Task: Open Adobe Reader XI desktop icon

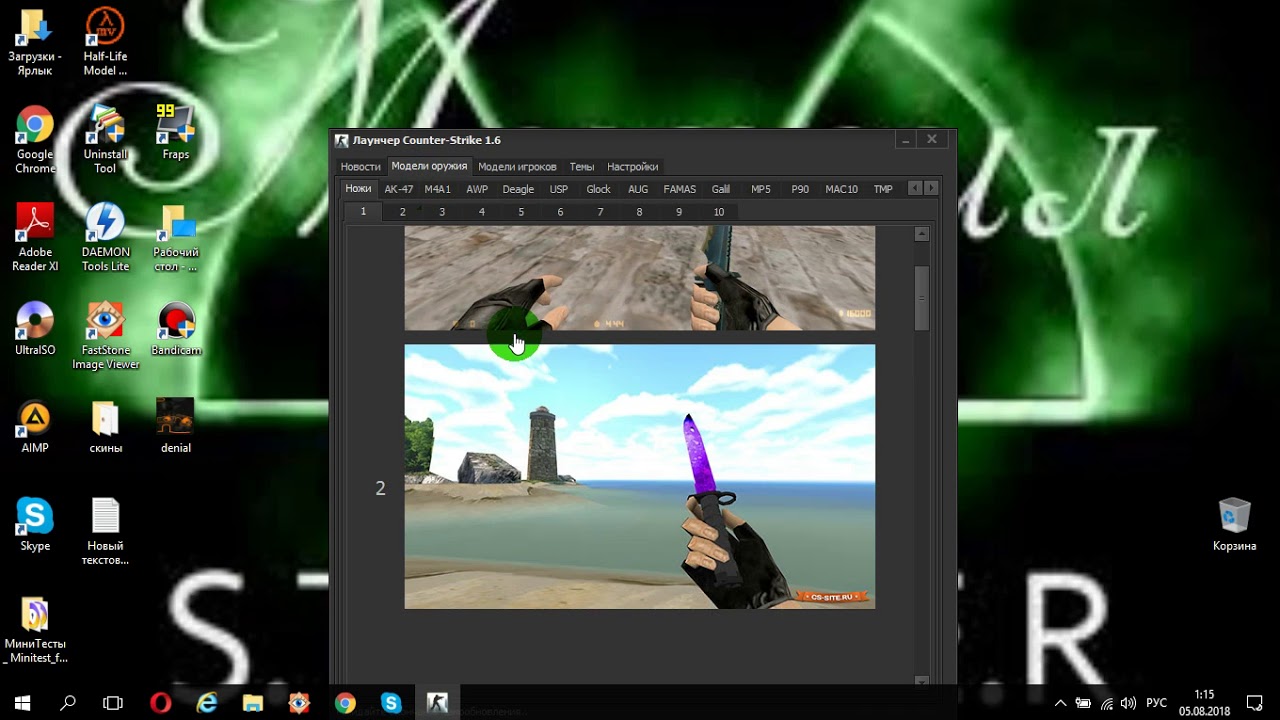Action: click(x=35, y=238)
